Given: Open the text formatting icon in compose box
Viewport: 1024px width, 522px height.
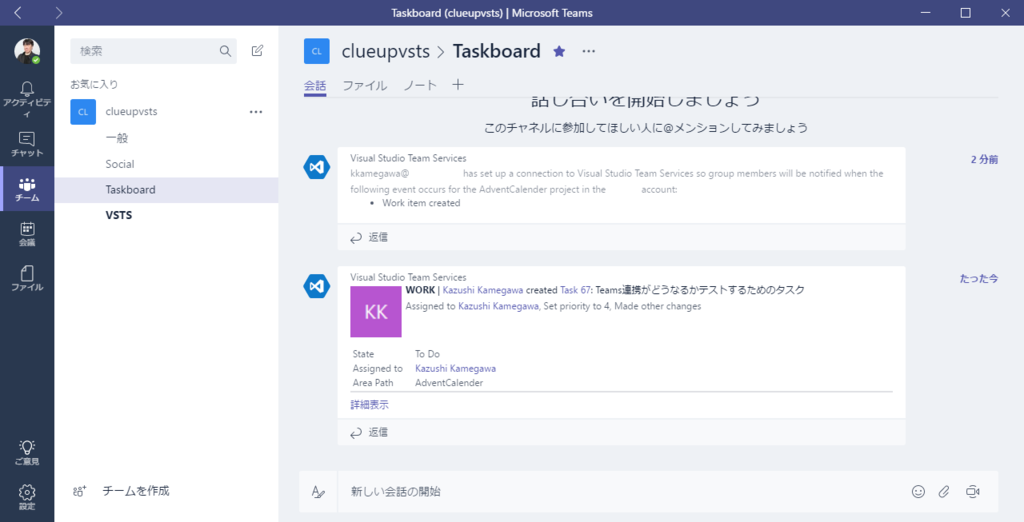Looking at the screenshot, I should point(318,491).
